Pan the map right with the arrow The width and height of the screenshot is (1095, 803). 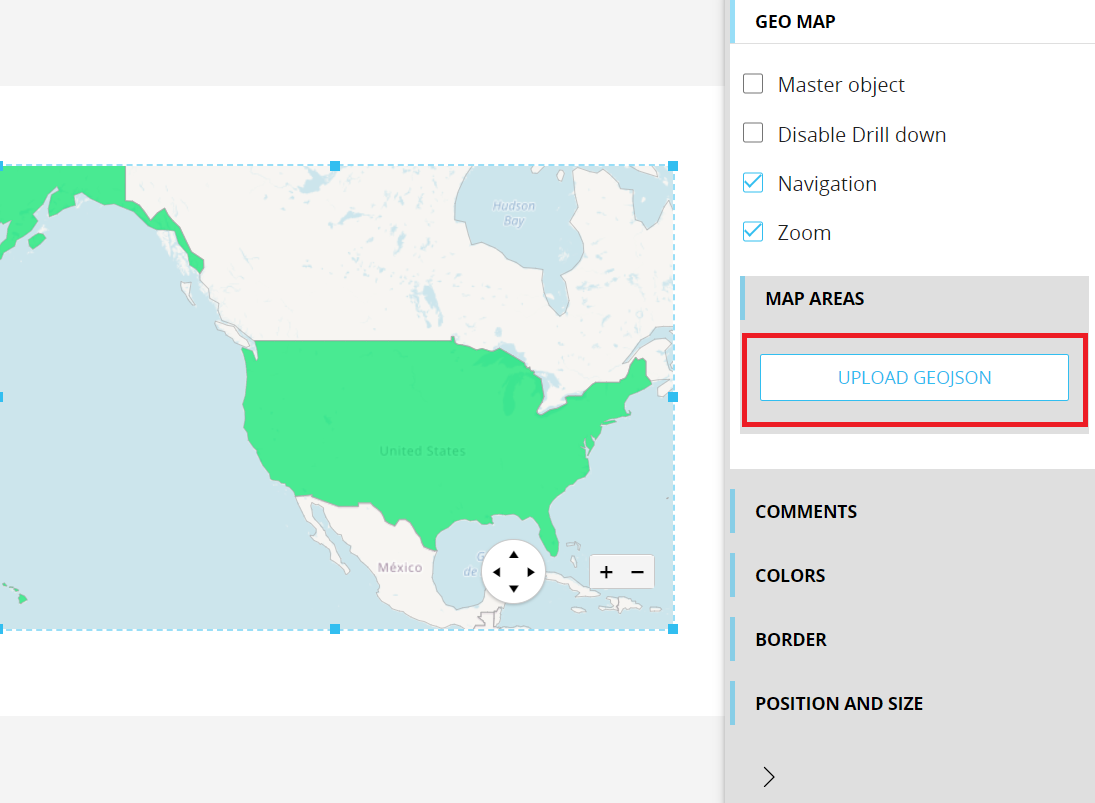531,572
